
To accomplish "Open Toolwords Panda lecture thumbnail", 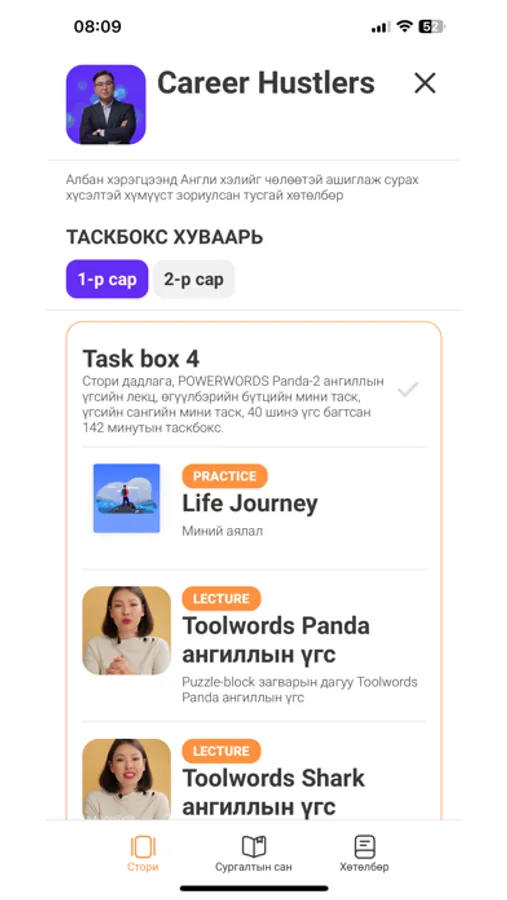I will click(126, 630).
